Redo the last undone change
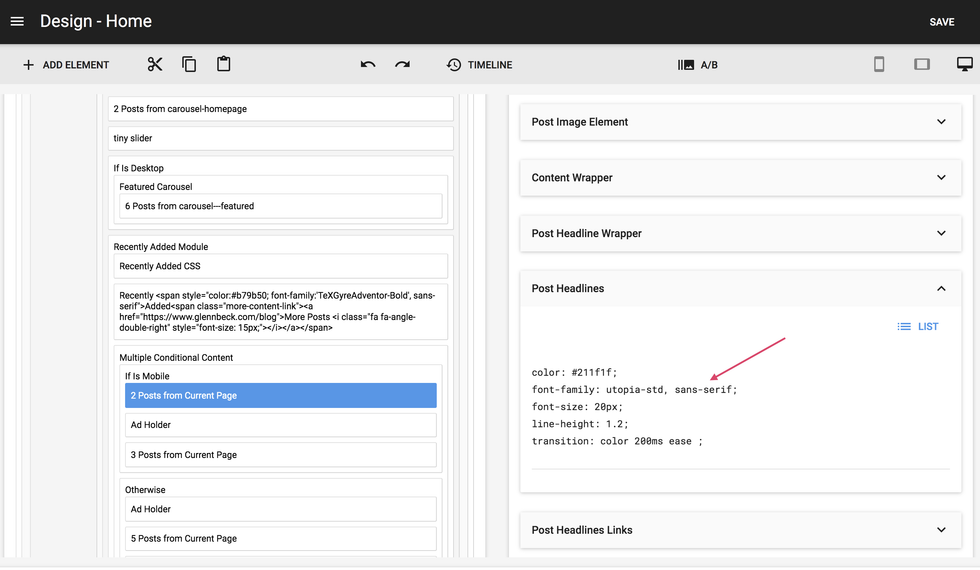Screen dimensions: 980x570 (402, 65)
